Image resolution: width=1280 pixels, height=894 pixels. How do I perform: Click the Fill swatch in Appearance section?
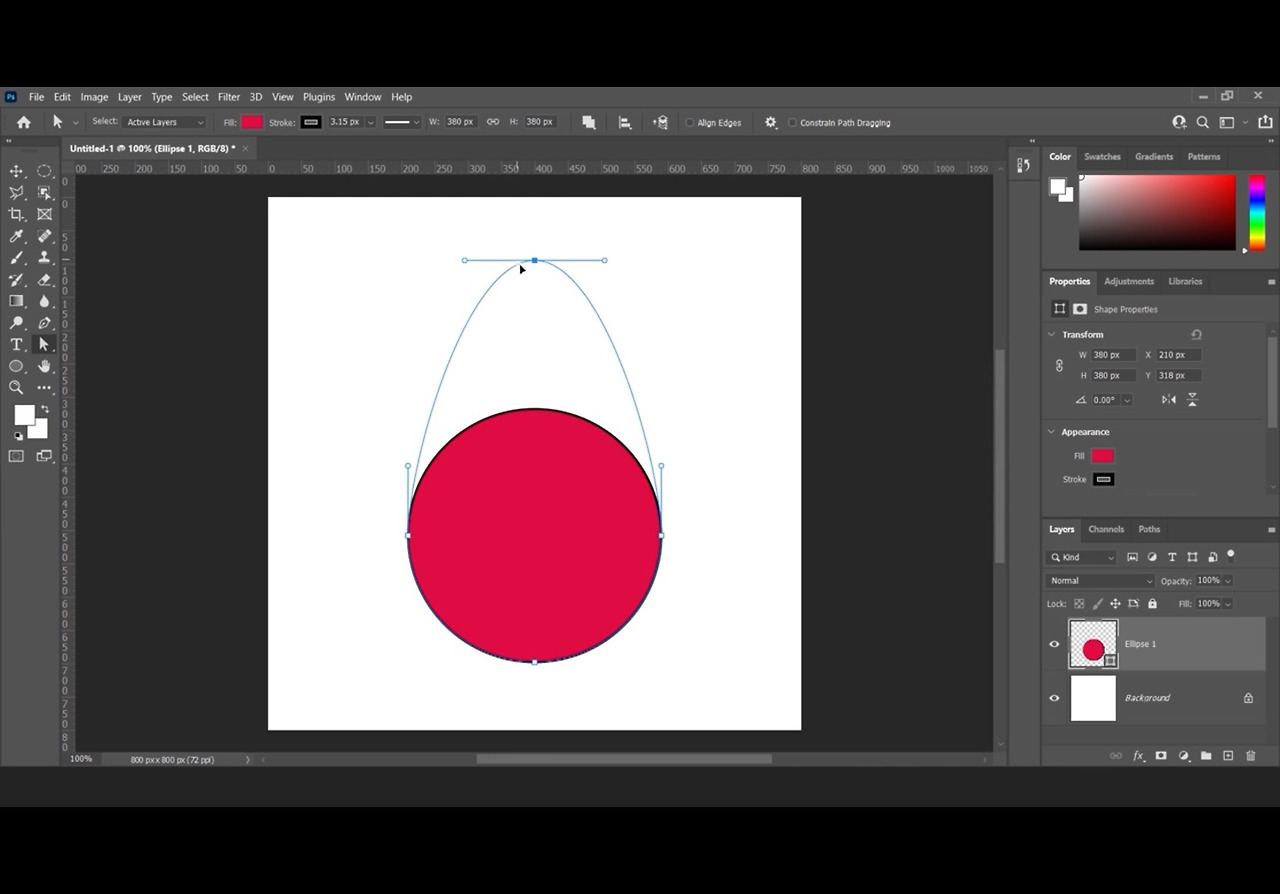(x=1102, y=456)
